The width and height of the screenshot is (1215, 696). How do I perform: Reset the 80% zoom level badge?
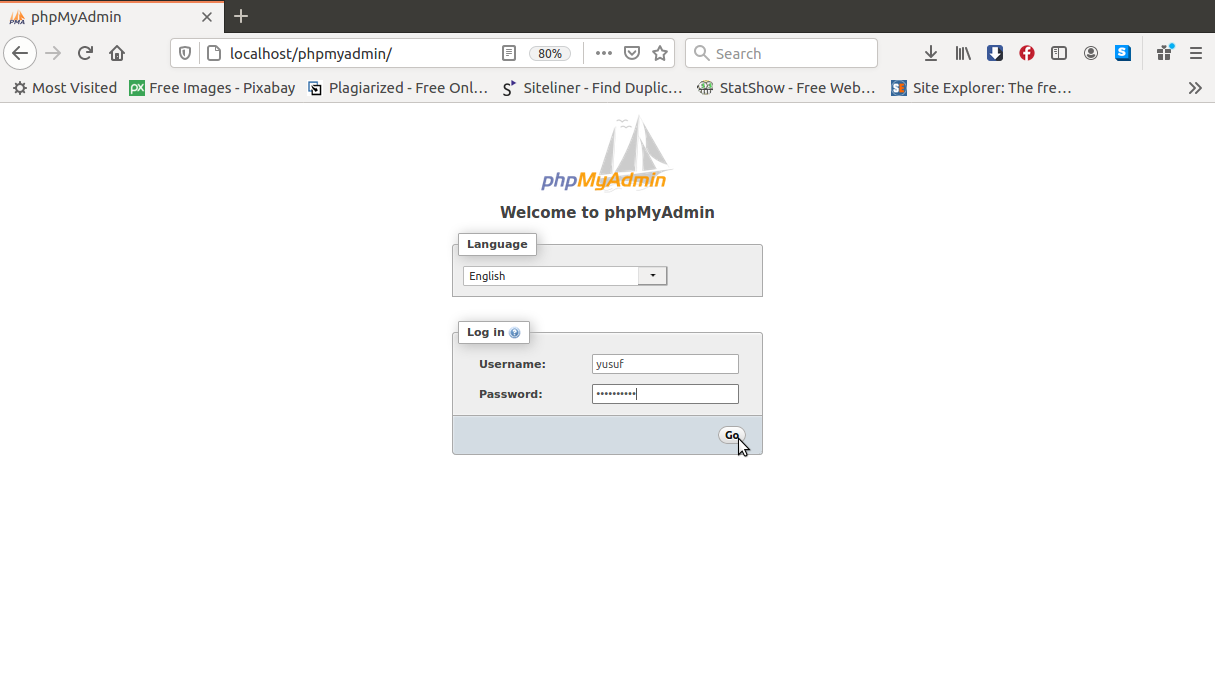550,53
